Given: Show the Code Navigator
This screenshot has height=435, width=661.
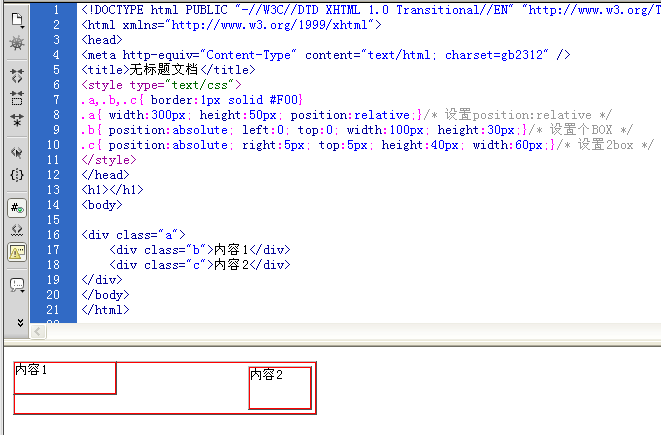Looking at the screenshot, I should click(17, 44).
